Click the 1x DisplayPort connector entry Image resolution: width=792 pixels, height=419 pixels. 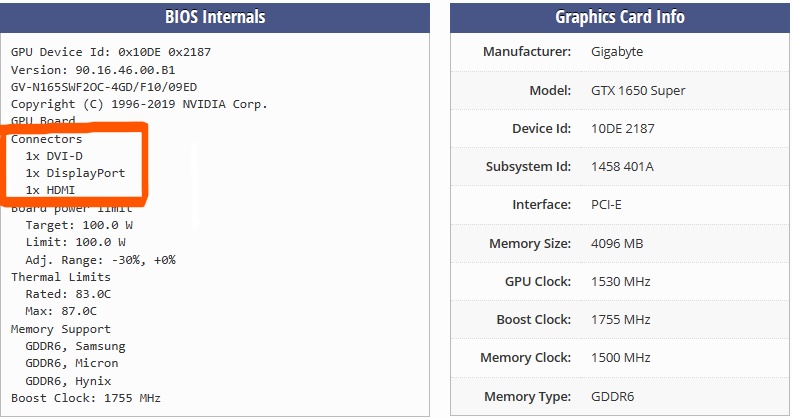[75, 173]
